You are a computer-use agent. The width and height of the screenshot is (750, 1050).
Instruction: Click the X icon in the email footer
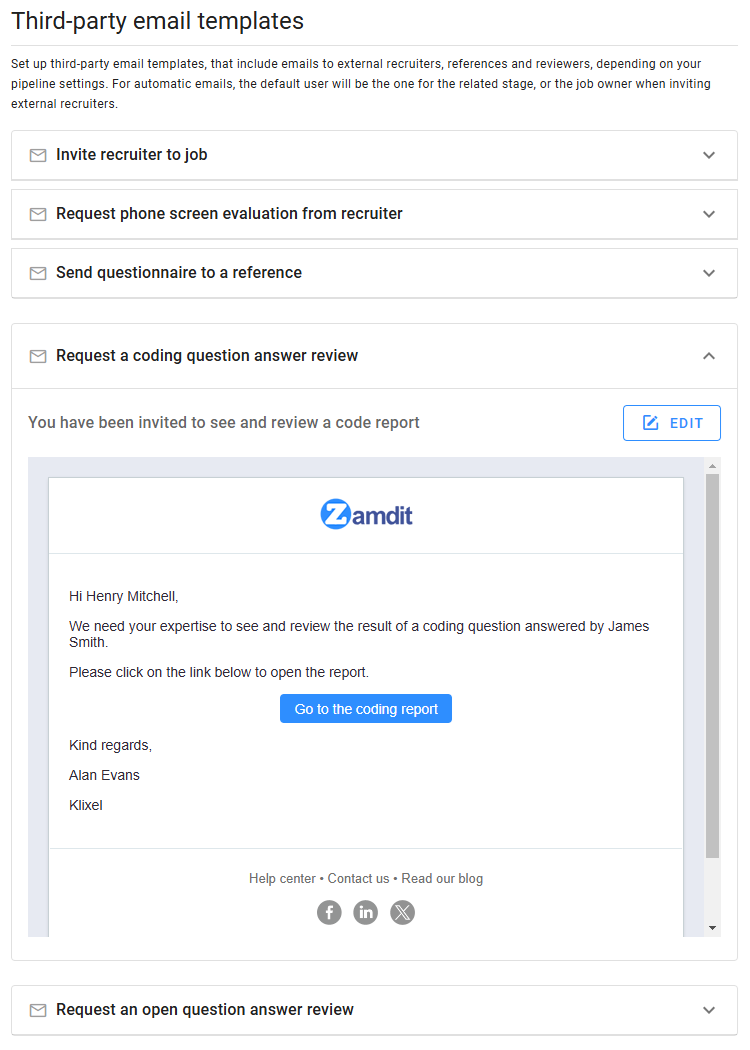point(402,912)
